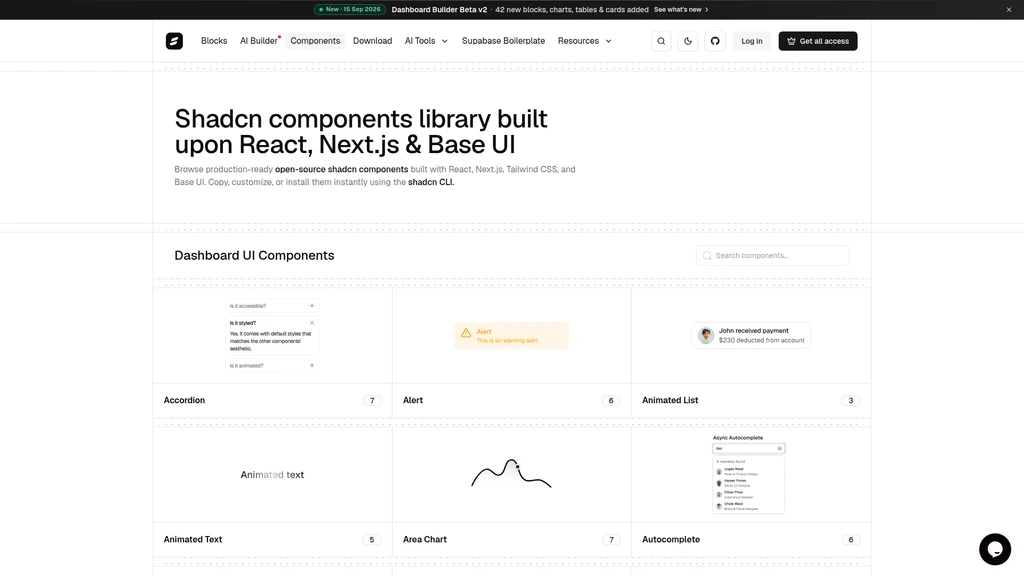The image size is (1024, 576).
Task: Click the Alert preview thumbnail
Action: pos(511,336)
